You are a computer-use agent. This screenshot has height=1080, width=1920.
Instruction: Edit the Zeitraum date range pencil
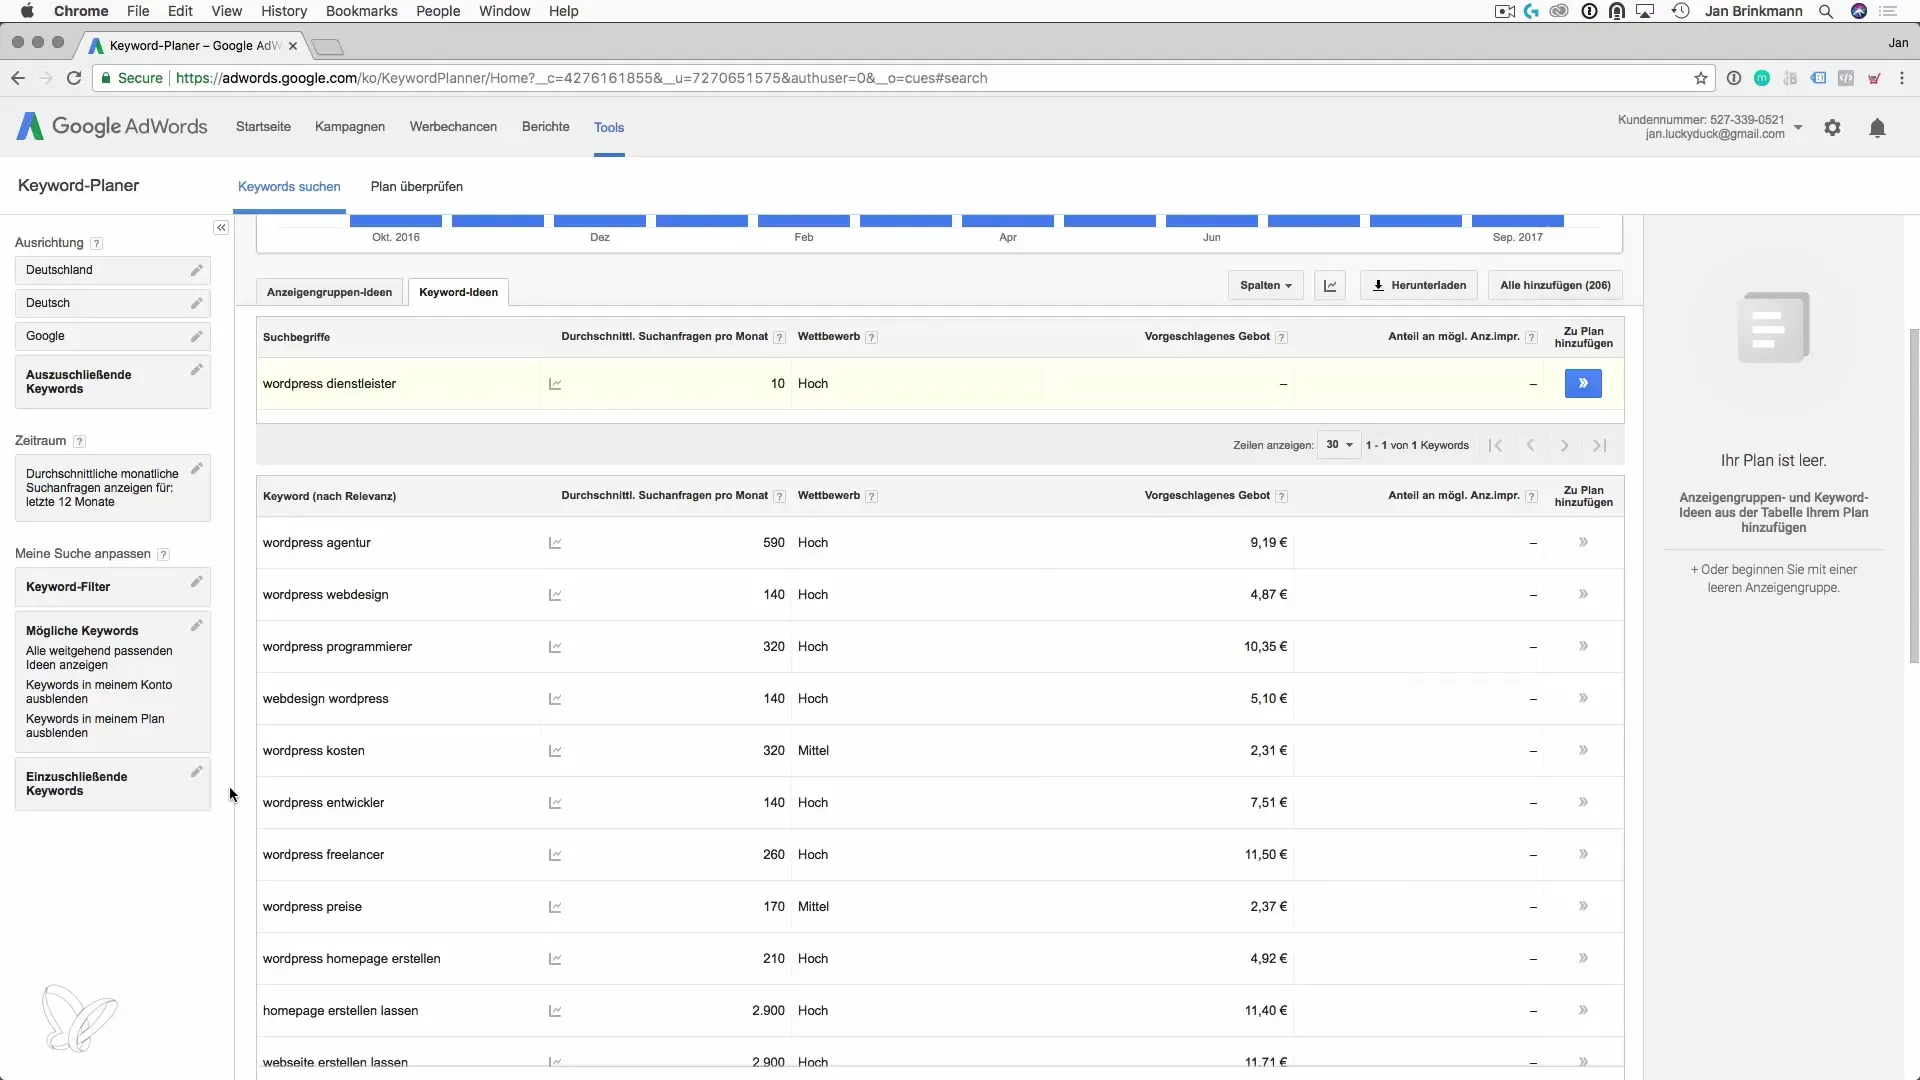pos(197,468)
